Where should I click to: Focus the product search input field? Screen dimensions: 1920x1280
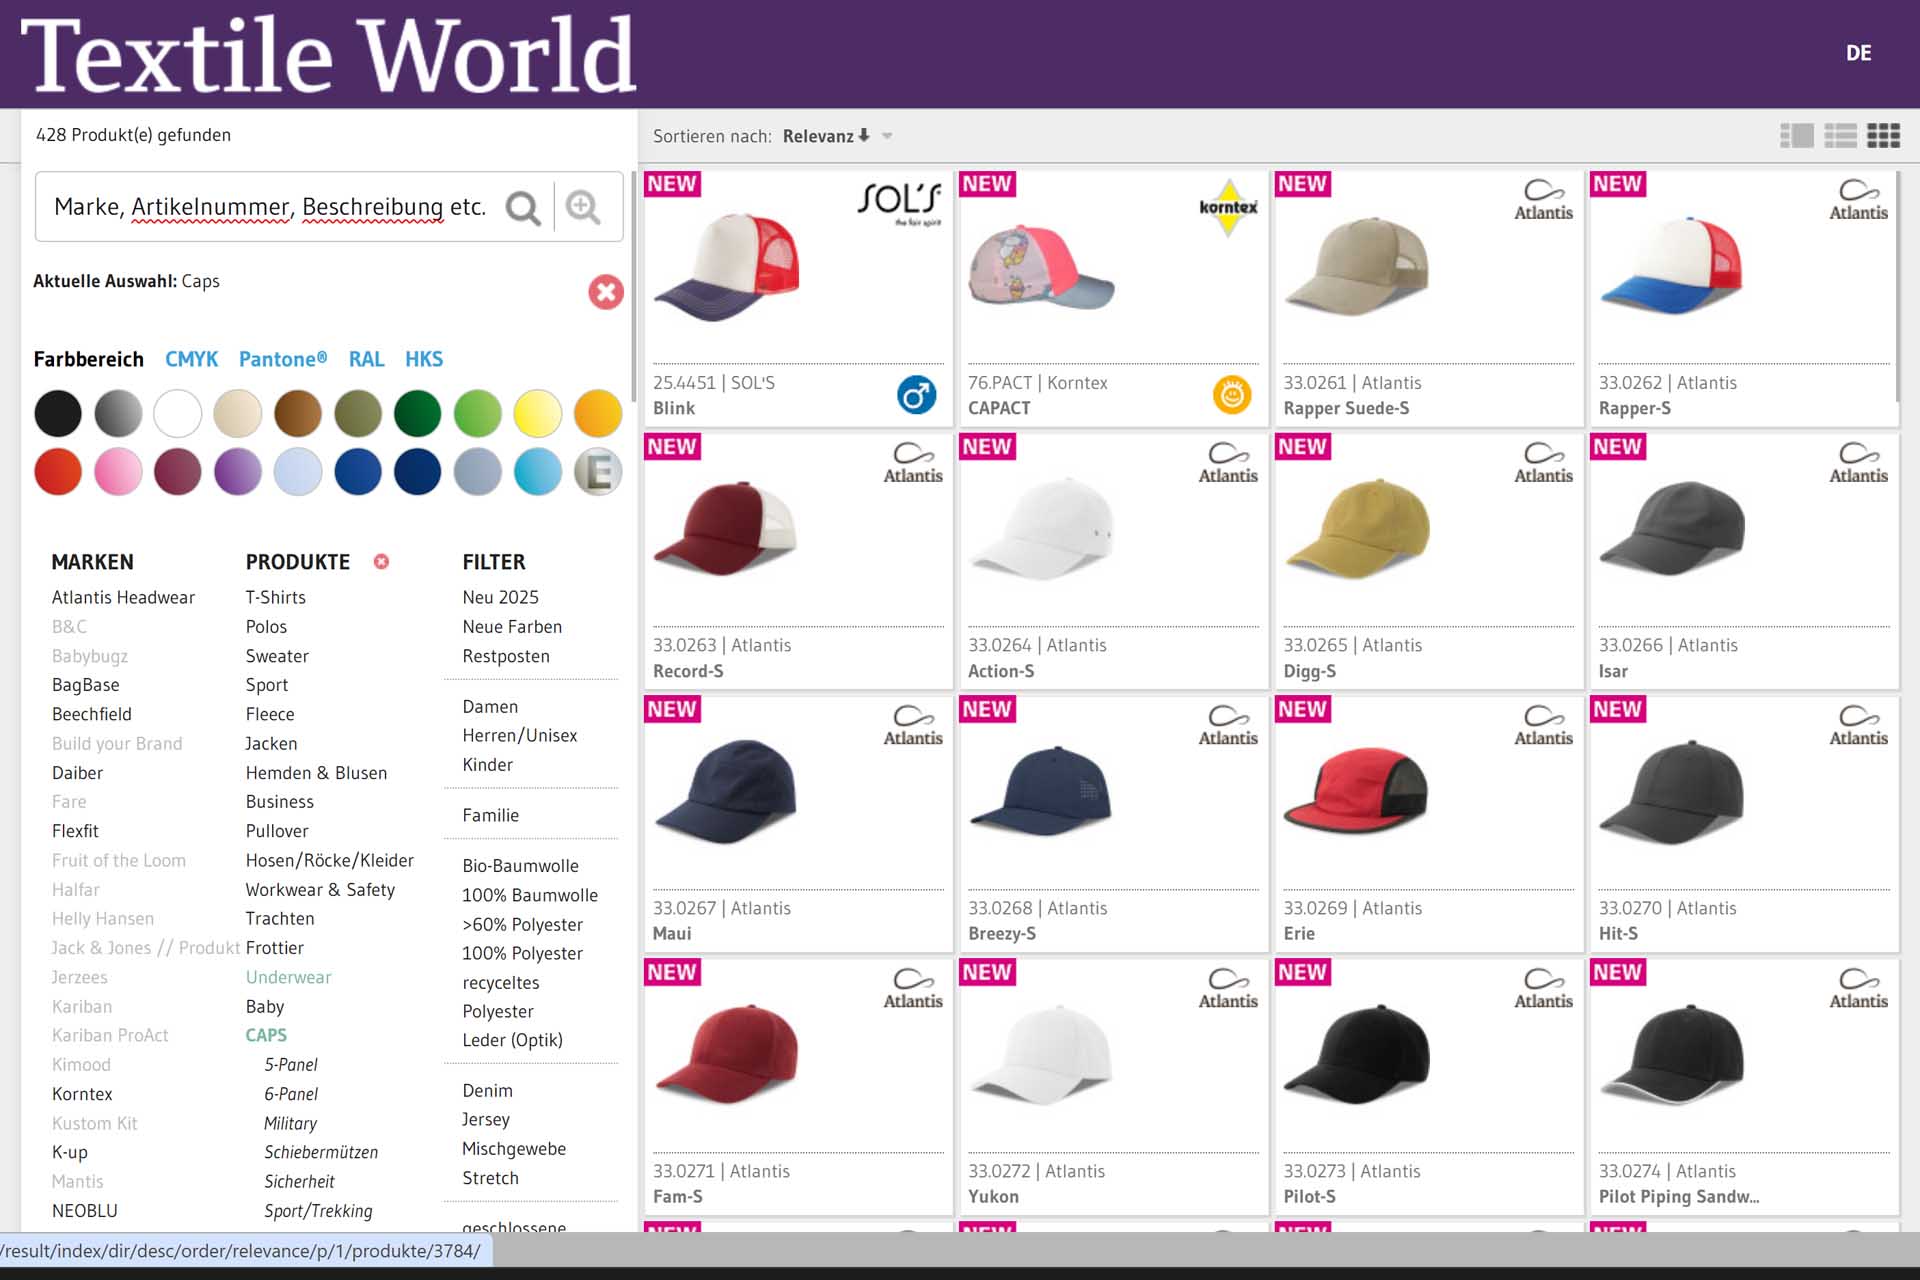pos(270,207)
